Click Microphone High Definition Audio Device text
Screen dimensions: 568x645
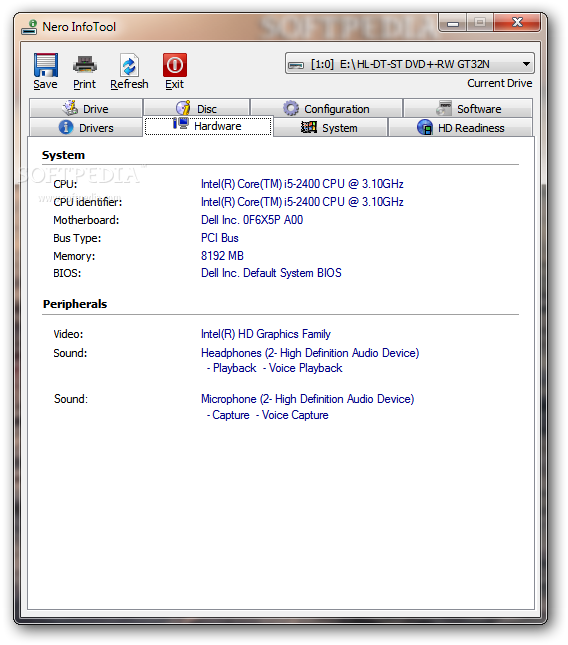(x=308, y=399)
